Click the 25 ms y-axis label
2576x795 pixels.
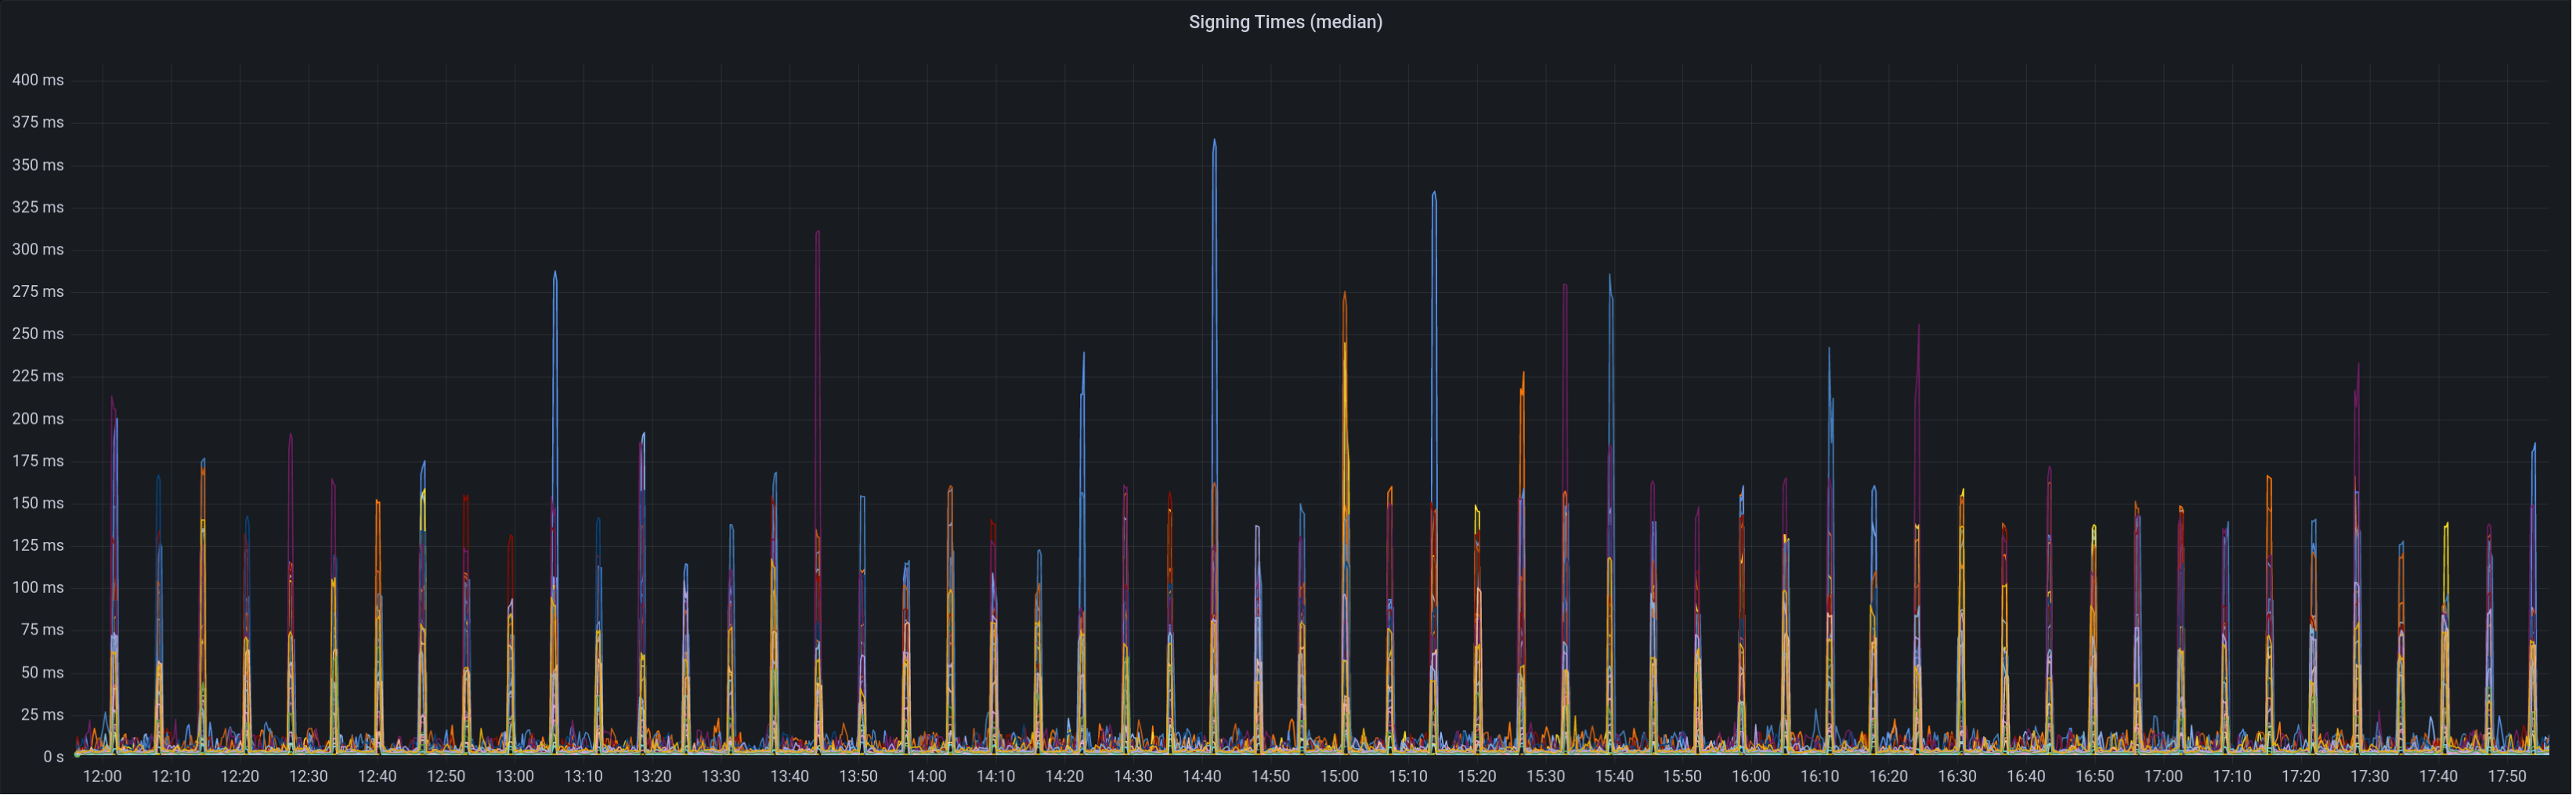pos(42,714)
